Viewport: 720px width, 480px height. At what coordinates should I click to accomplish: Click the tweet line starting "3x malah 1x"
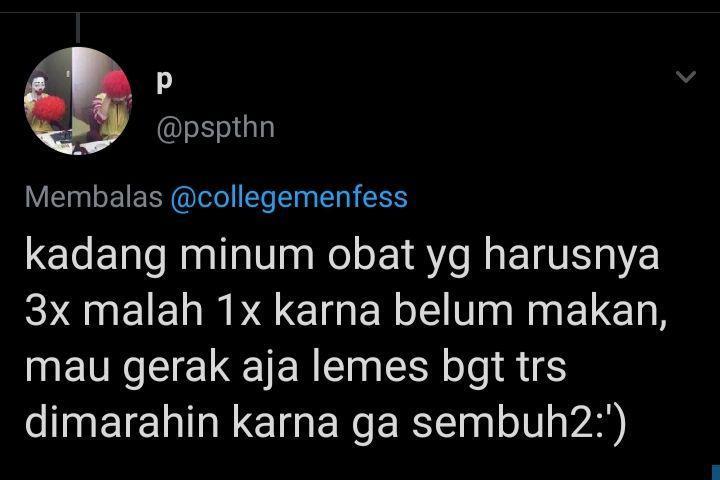(x=346, y=311)
